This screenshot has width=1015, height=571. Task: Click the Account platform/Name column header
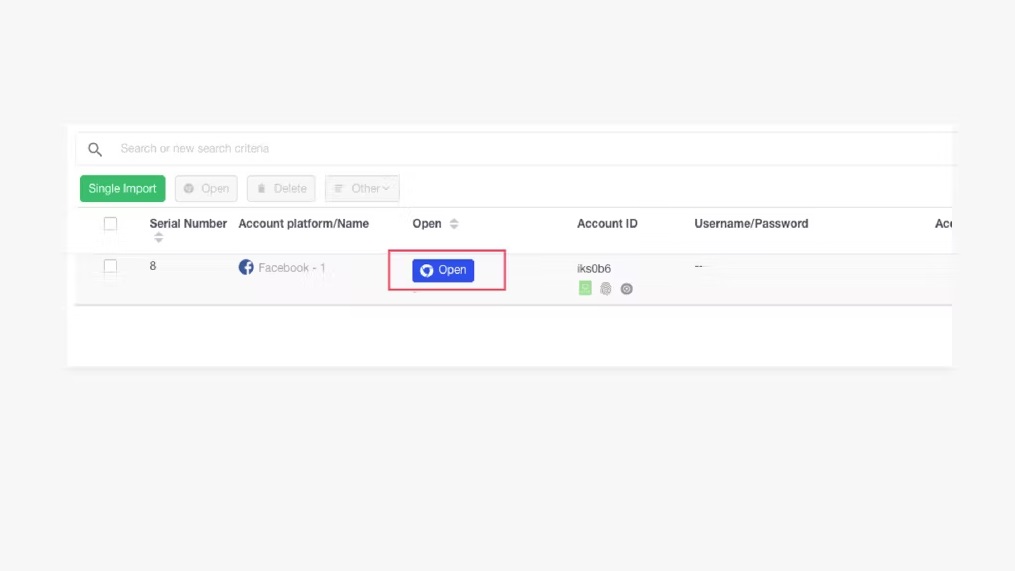[304, 223]
